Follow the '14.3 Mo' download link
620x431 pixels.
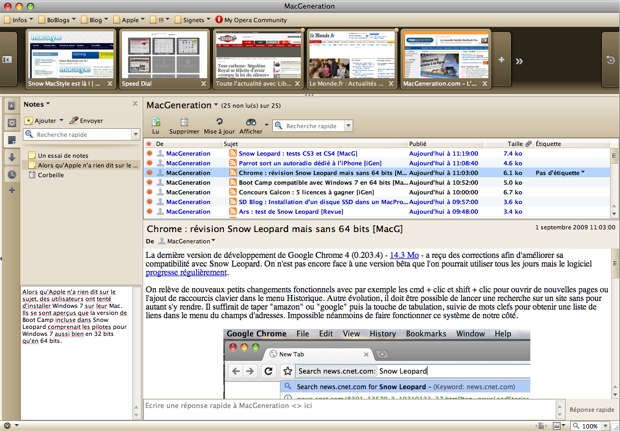[404, 255]
